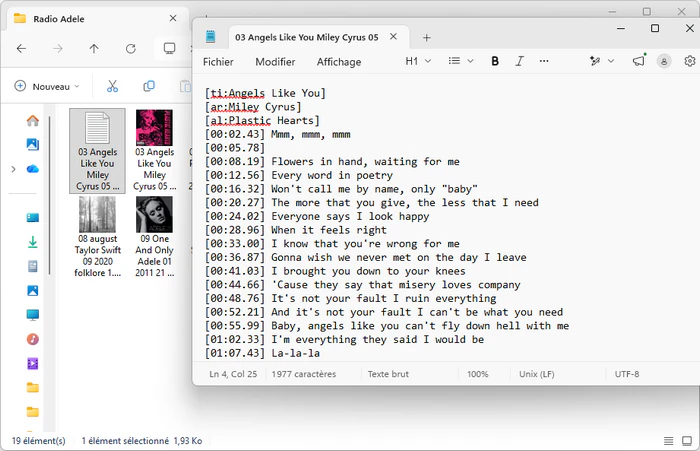Screen dimensions: 700x451
Task: Click the 100% zoom level
Action: 478,374
